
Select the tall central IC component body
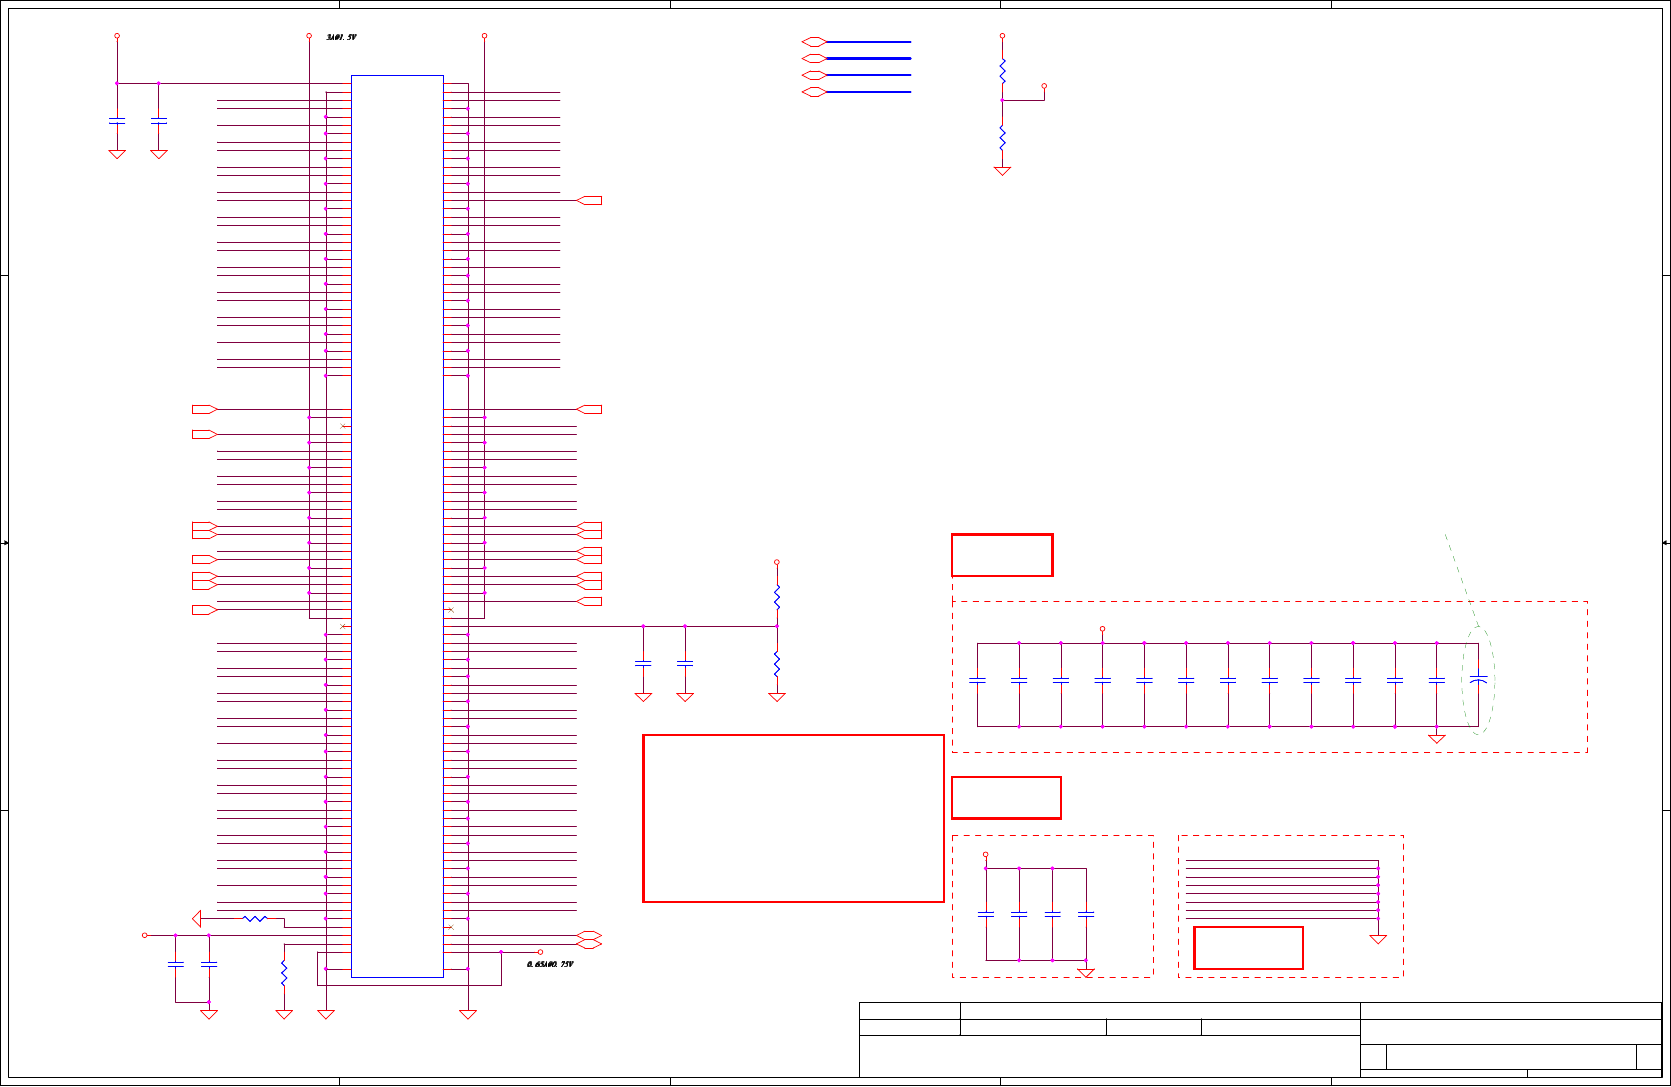(x=397, y=526)
